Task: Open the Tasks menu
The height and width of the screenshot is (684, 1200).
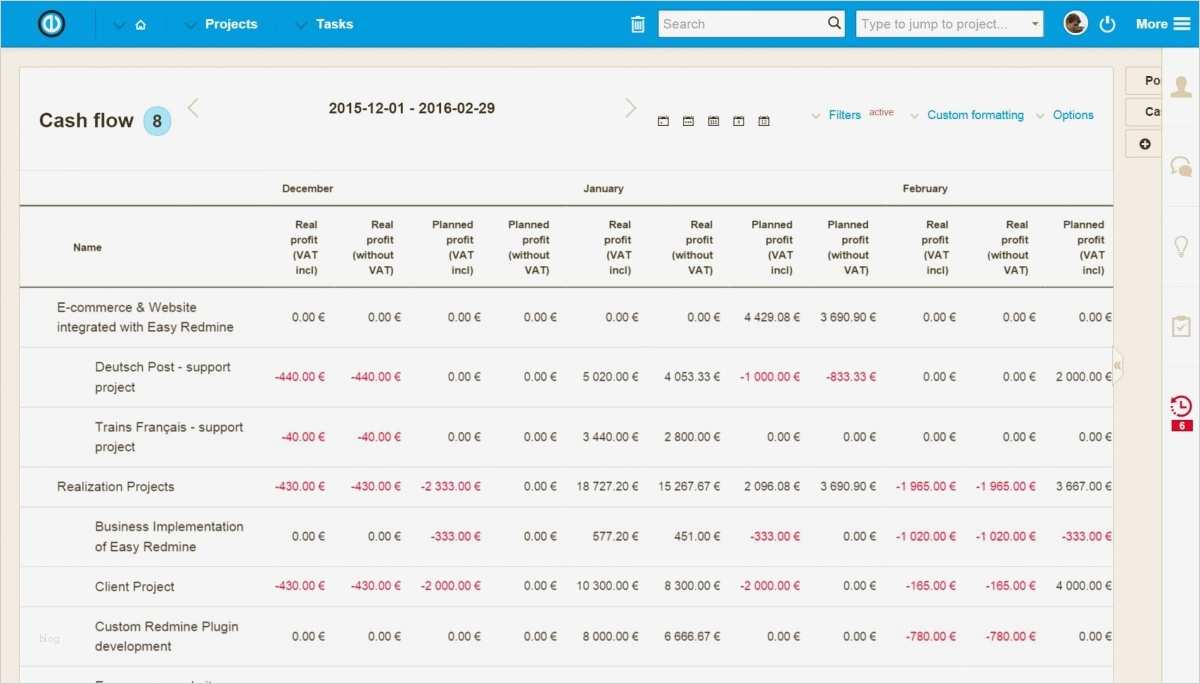Action: click(334, 24)
